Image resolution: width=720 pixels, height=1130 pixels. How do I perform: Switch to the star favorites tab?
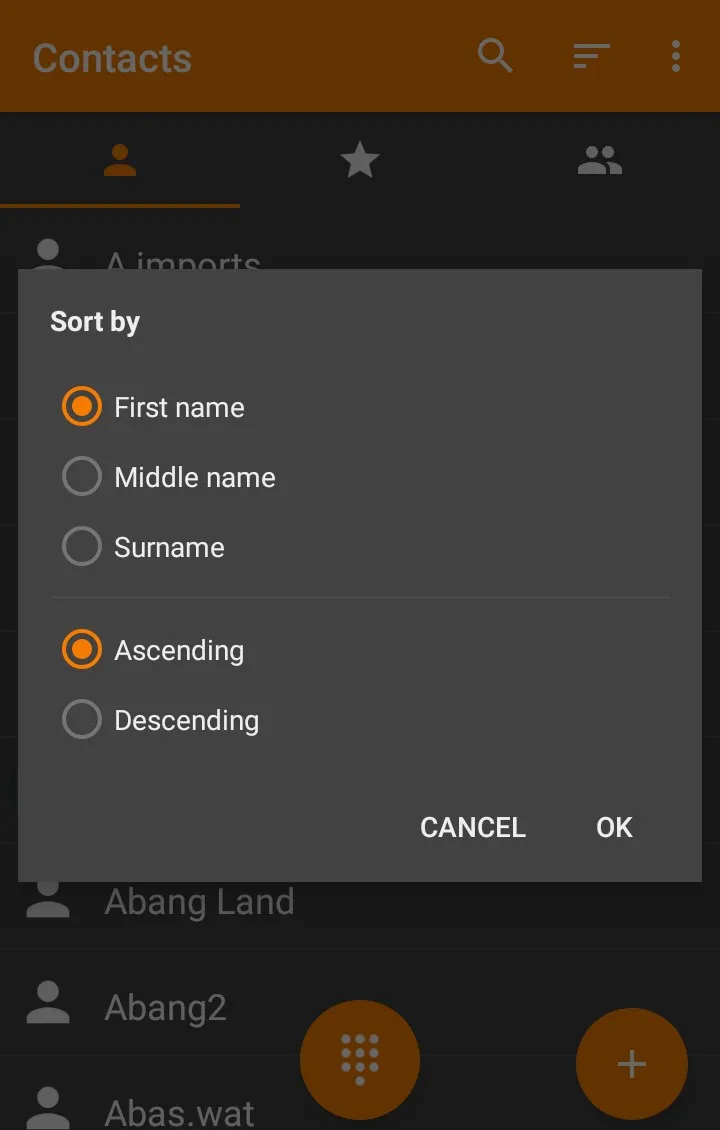(360, 160)
